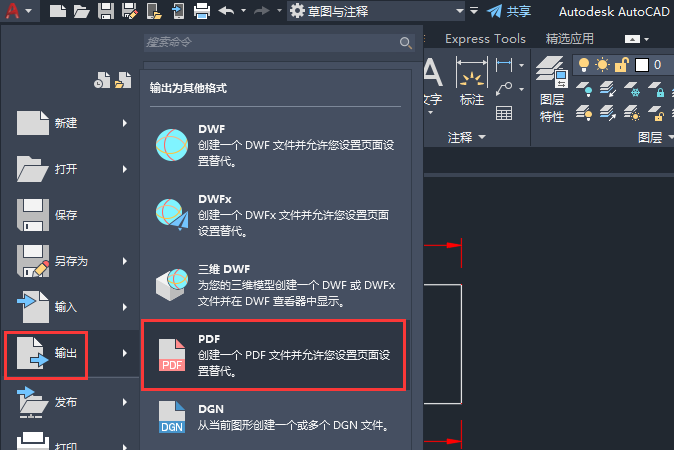Image resolution: width=674 pixels, height=450 pixels.
Task: Click the 共享 share button
Action: coord(509,11)
